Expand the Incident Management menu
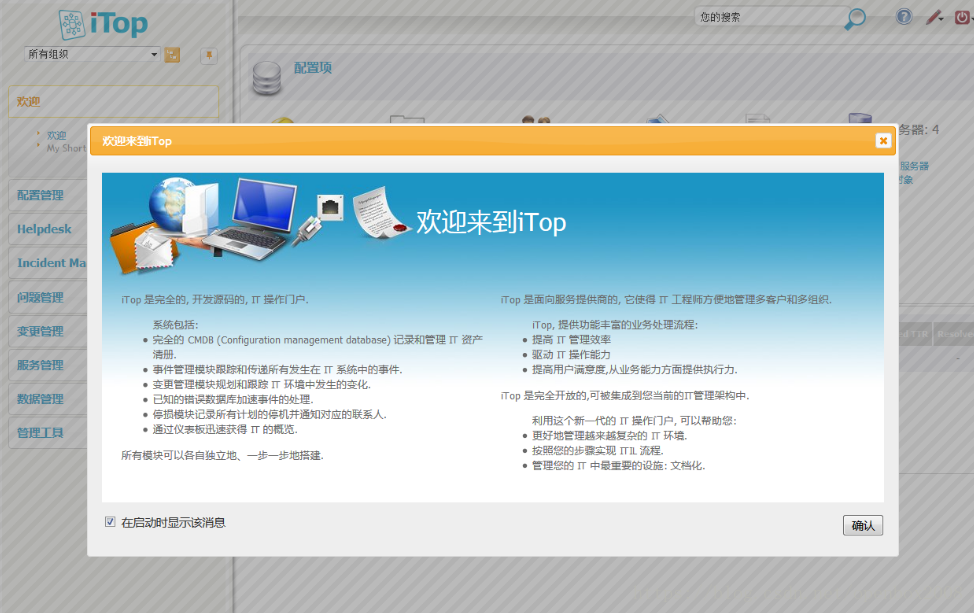974x613 pixels. (48, 263)
